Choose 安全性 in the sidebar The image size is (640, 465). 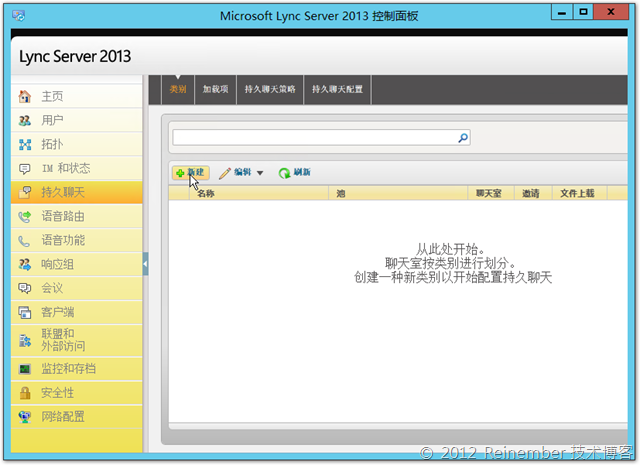tap(77, 393)
